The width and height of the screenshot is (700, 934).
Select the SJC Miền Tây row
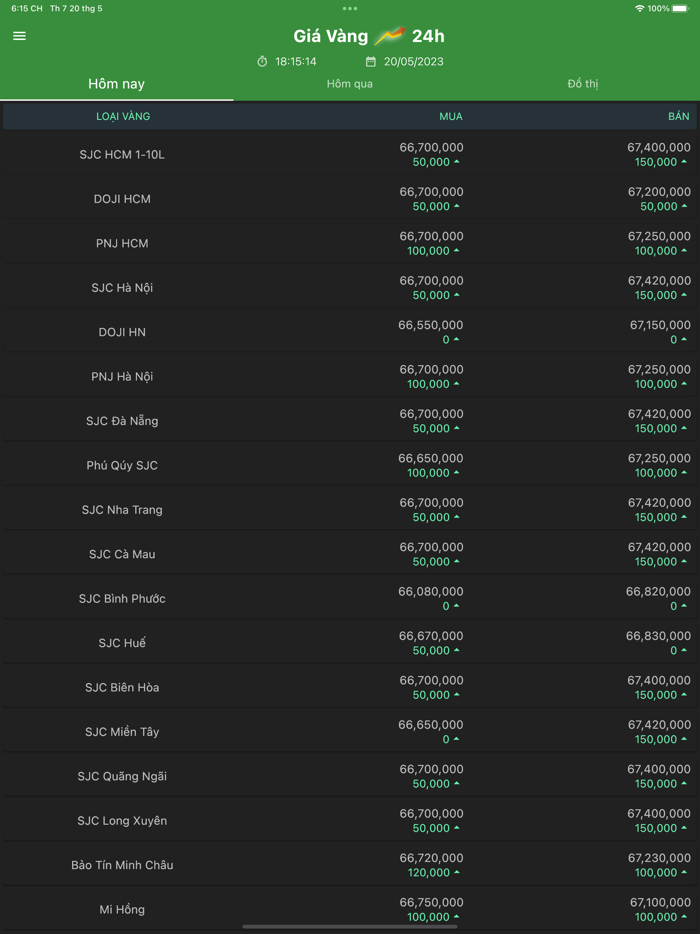pos(350,731)
